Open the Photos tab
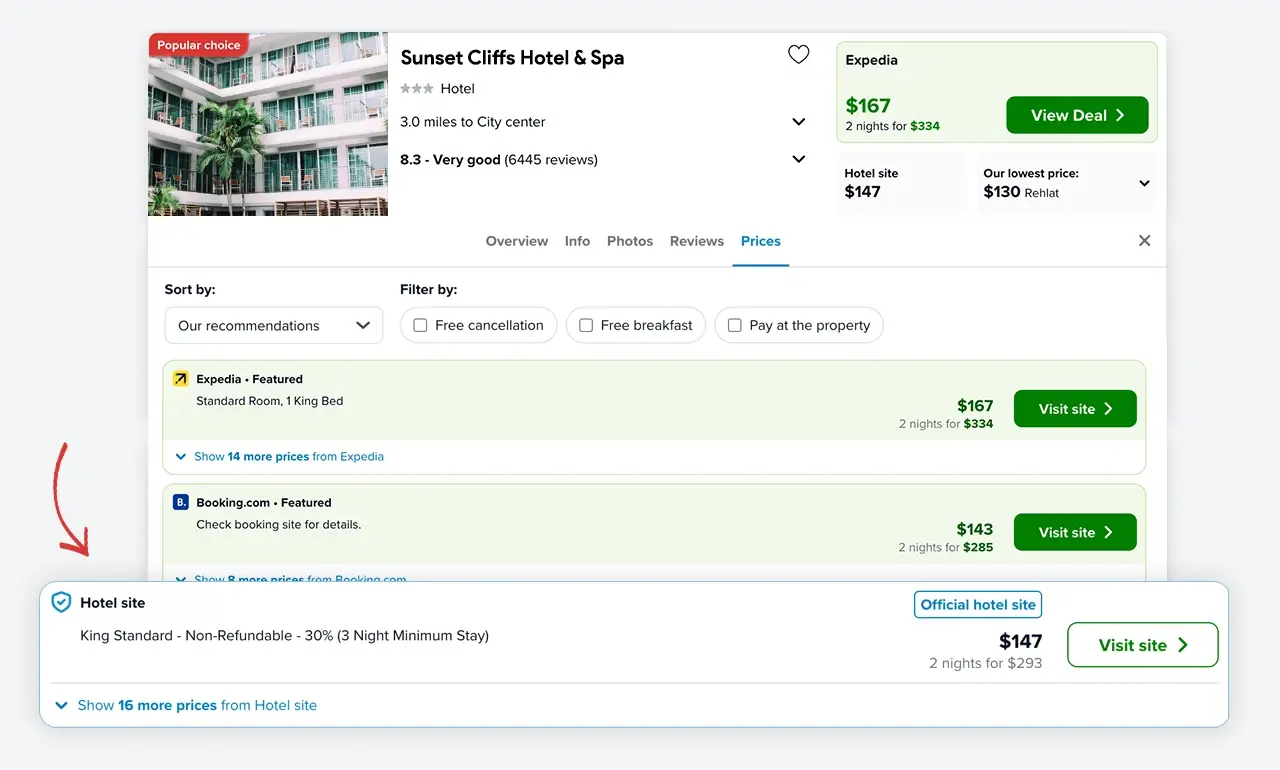The height and width of the screenshot is (770, 1280). (x=629, y=241)
